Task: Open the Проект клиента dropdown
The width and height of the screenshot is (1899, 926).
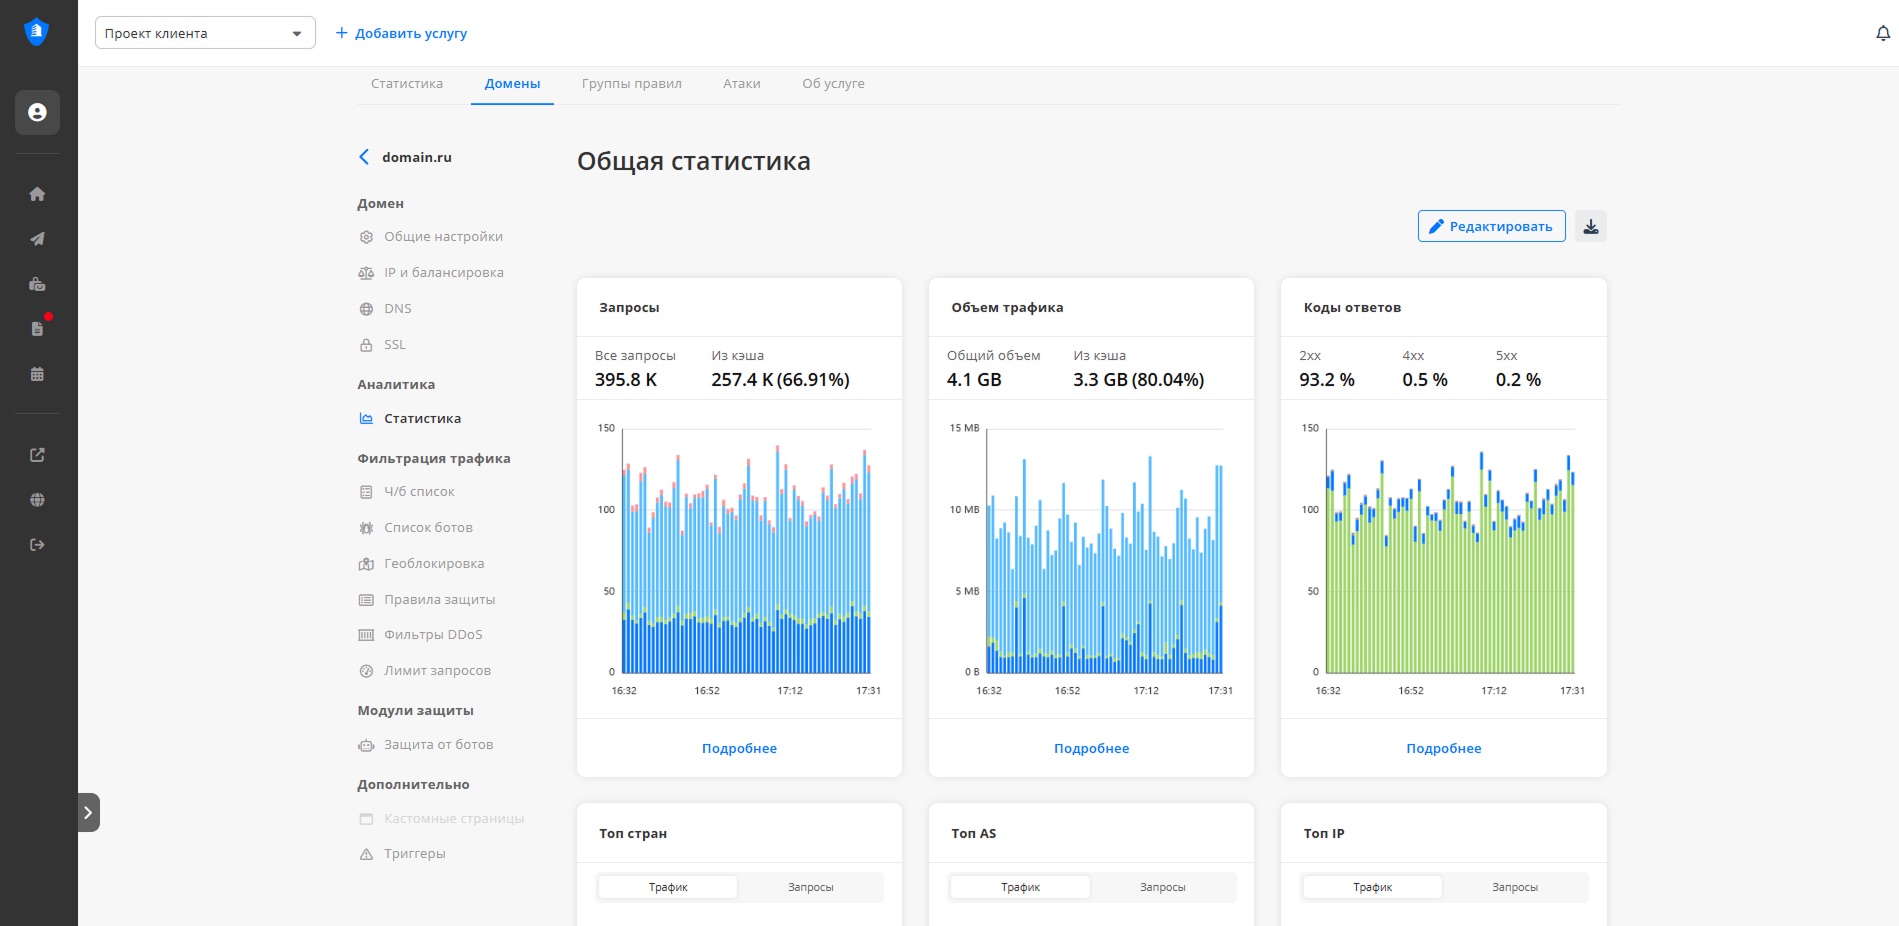Action: tap(205, 33)
